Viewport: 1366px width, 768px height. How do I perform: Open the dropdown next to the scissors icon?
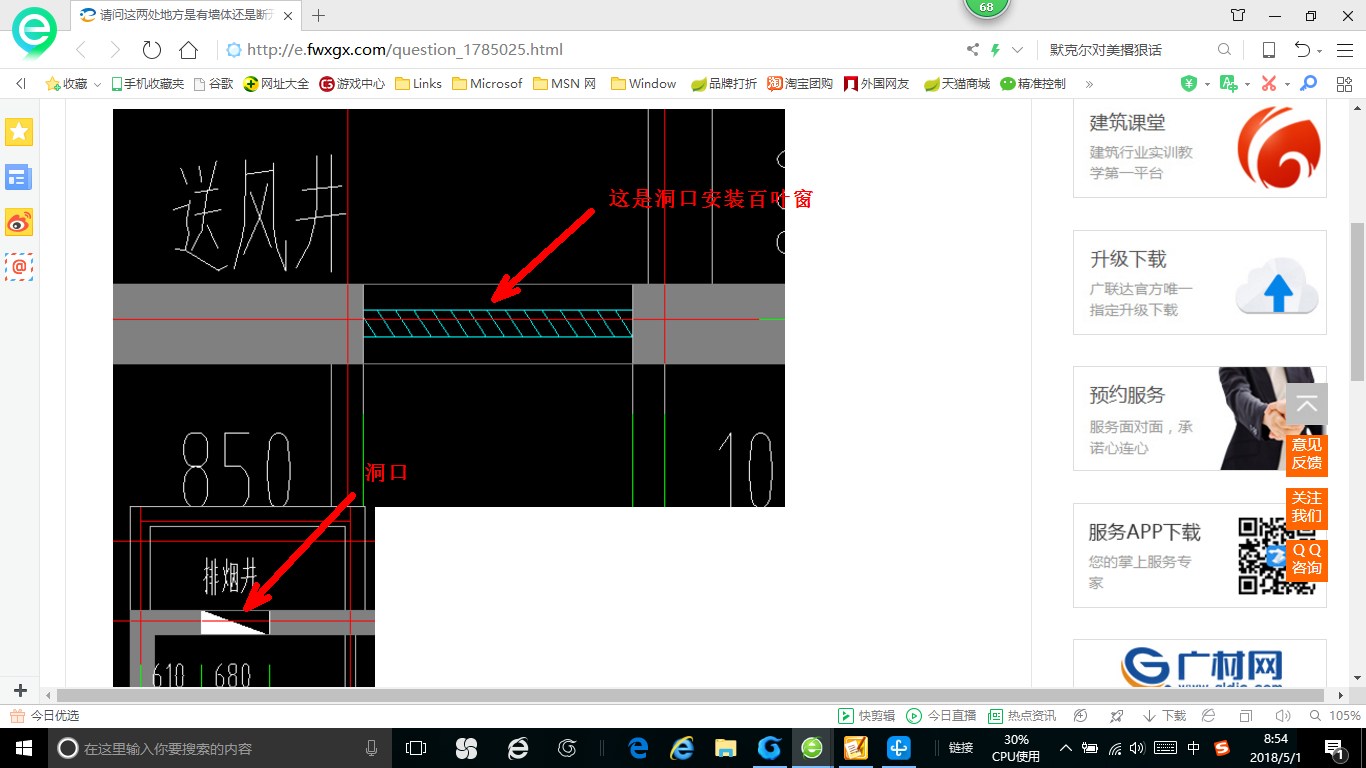(1287, 85)
